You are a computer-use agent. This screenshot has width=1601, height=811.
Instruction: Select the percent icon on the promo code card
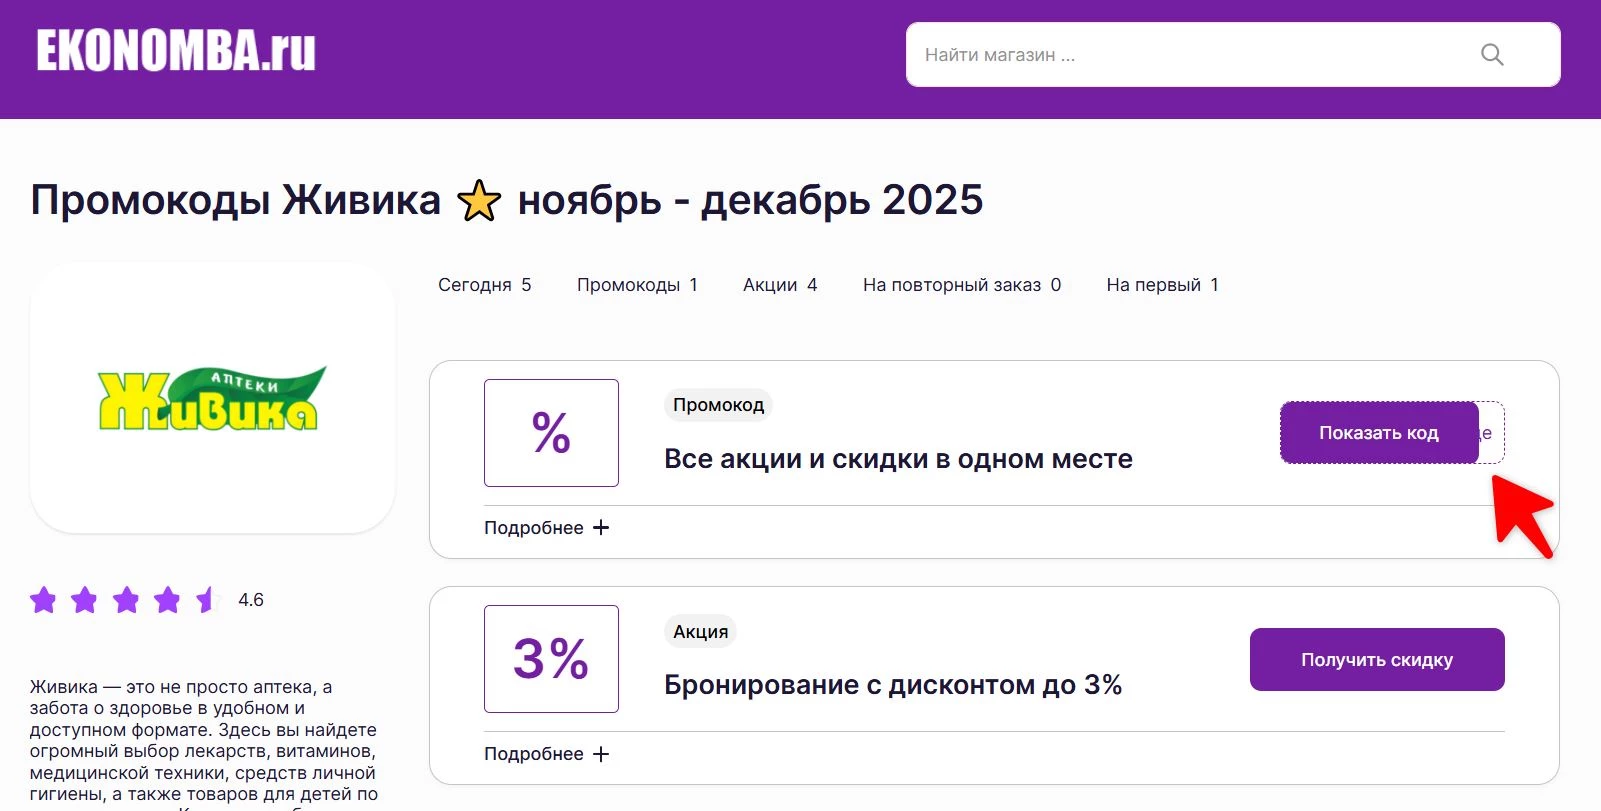[551, 432]
